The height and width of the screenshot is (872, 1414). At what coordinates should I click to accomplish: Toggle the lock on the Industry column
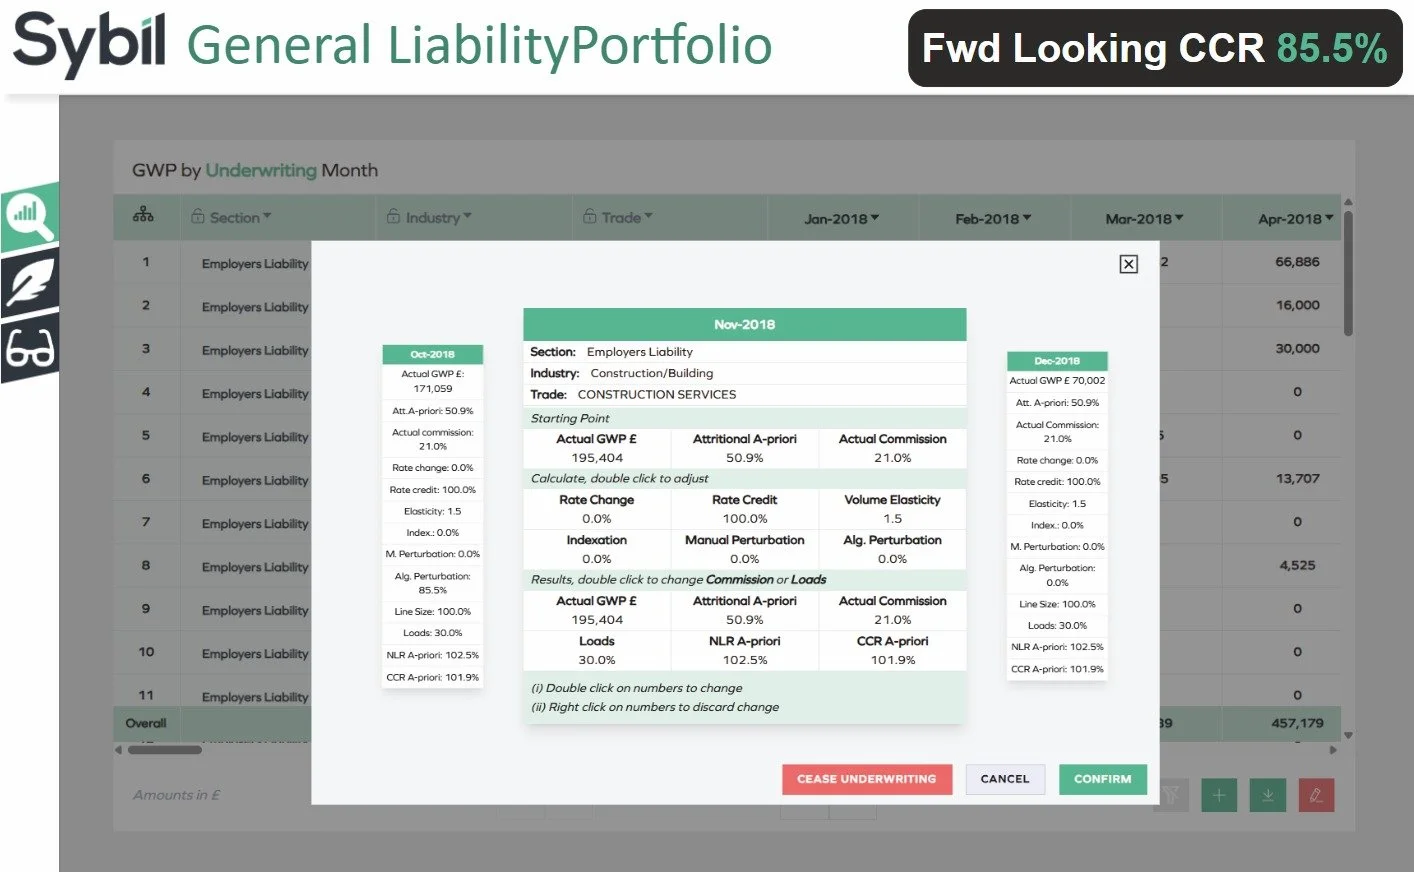(393, 217)
